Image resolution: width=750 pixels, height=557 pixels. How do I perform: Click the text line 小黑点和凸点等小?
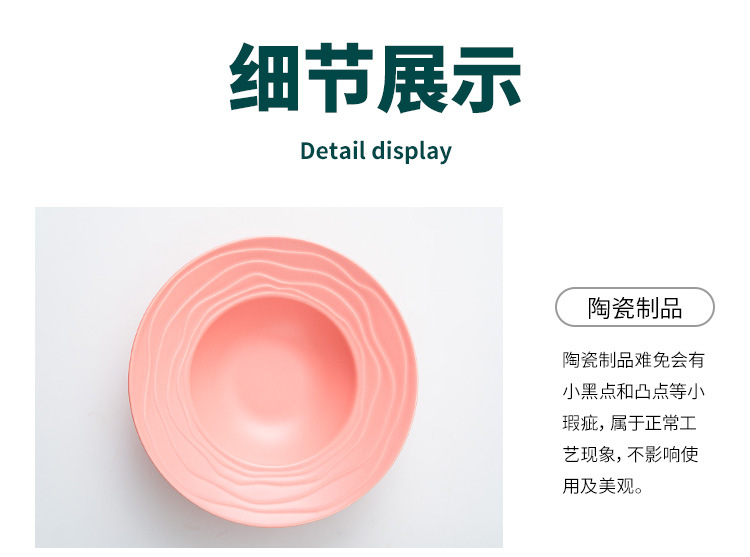[x=633, y=391]
